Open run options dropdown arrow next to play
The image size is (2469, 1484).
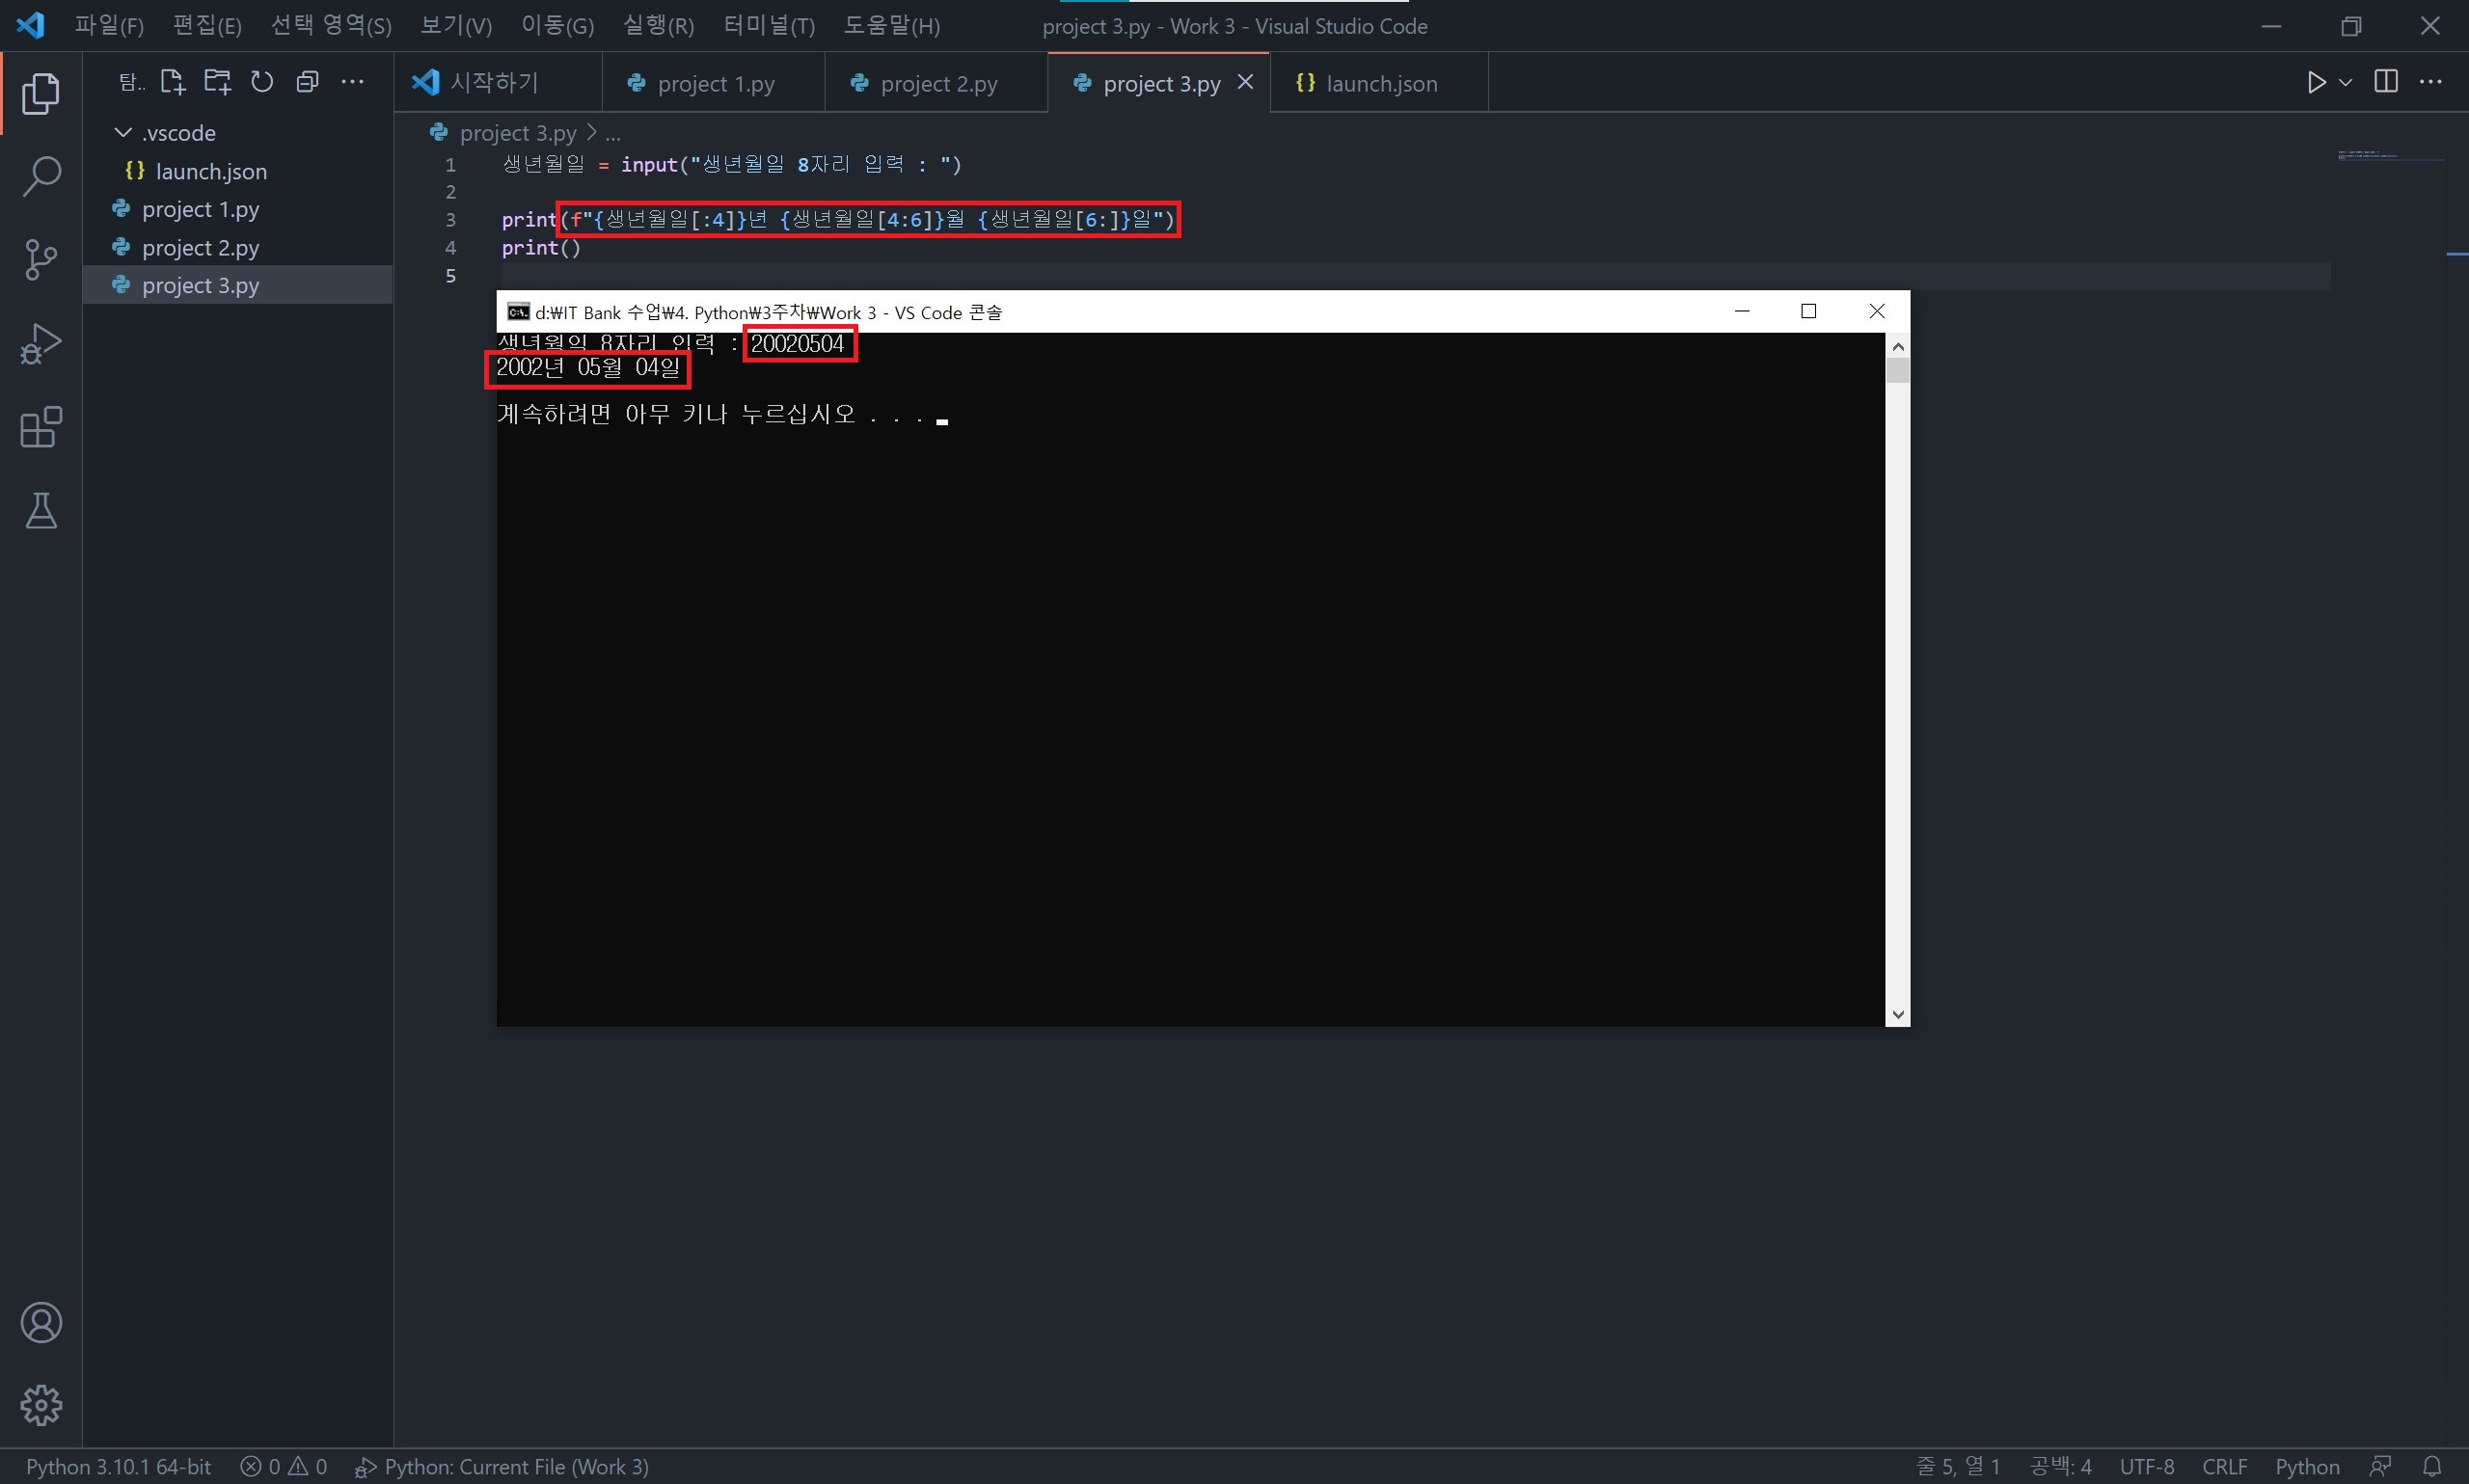tap(2345, 82)
